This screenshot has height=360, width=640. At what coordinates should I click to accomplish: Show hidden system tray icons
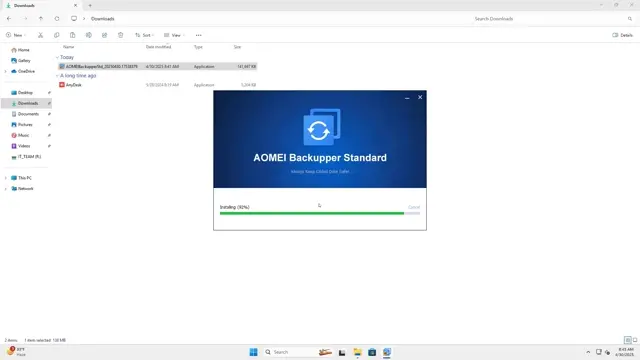[588, 352]
